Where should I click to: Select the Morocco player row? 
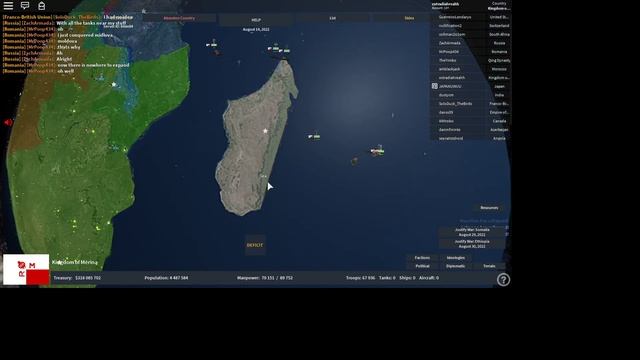click(x=471, y=69)
